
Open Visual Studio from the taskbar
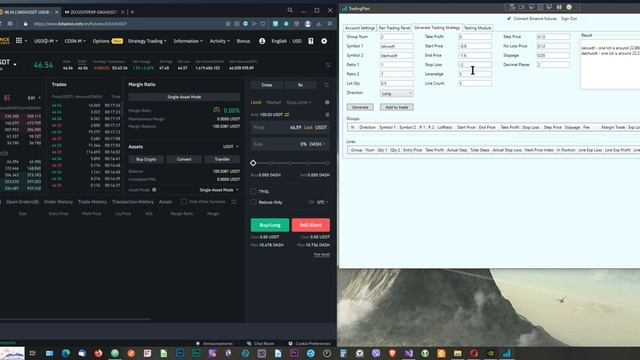pyautogui.click(x=409, y=353)
